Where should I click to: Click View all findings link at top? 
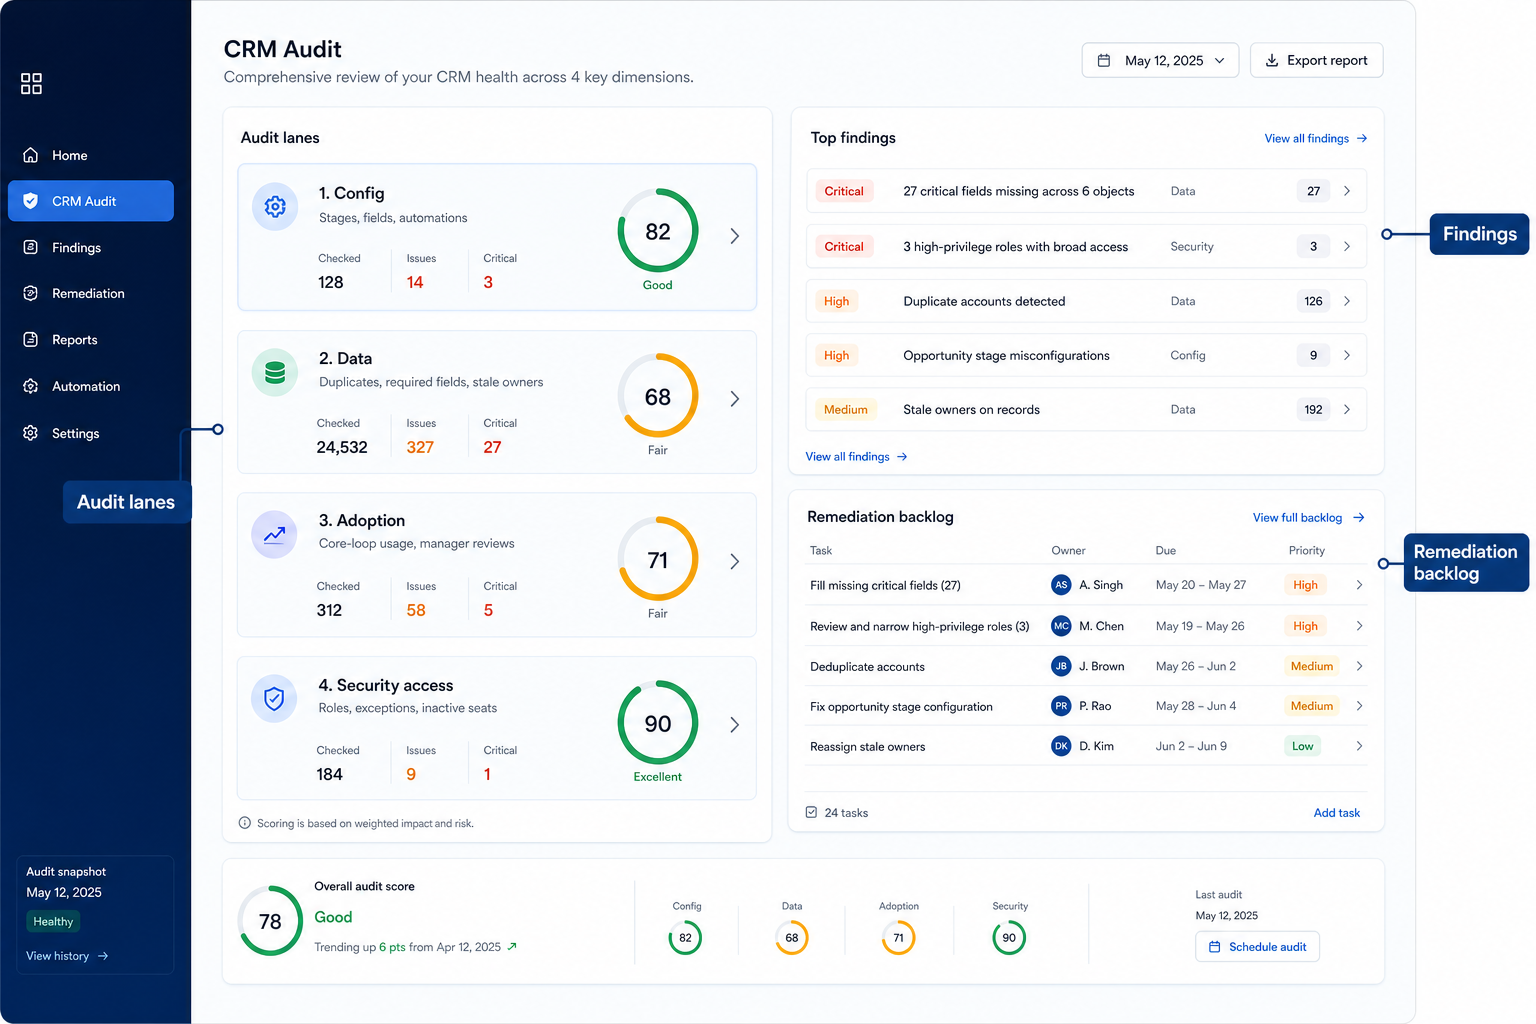coord(1316,138)
